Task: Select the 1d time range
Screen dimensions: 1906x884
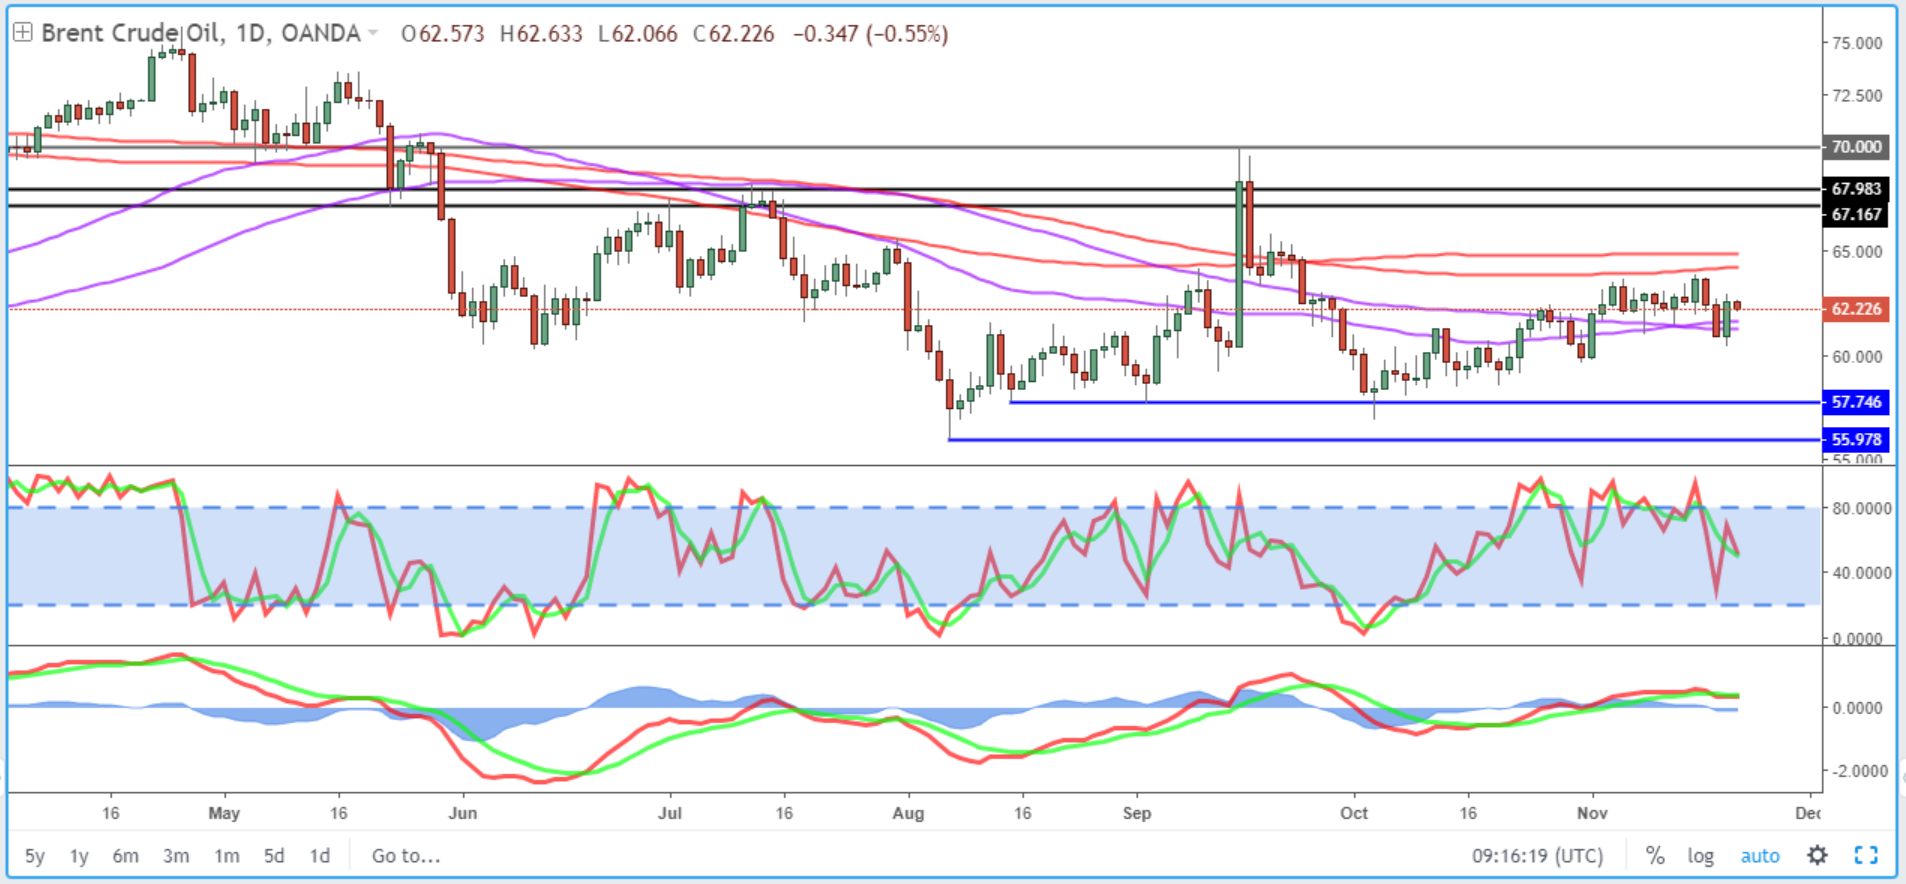Action: click(320, 856)
